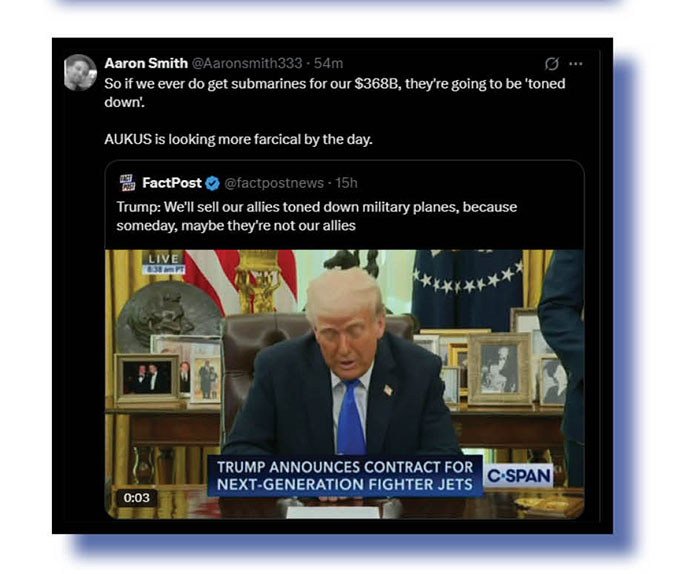Click the LIVE badge on the video
Screen dimensions: 680x574
point(163,259)
